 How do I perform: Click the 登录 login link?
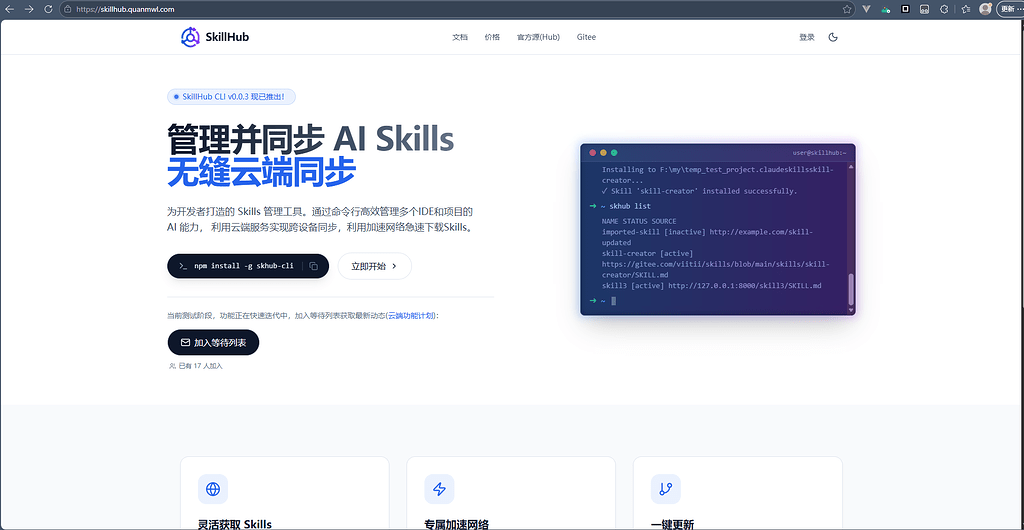[807, 37]
